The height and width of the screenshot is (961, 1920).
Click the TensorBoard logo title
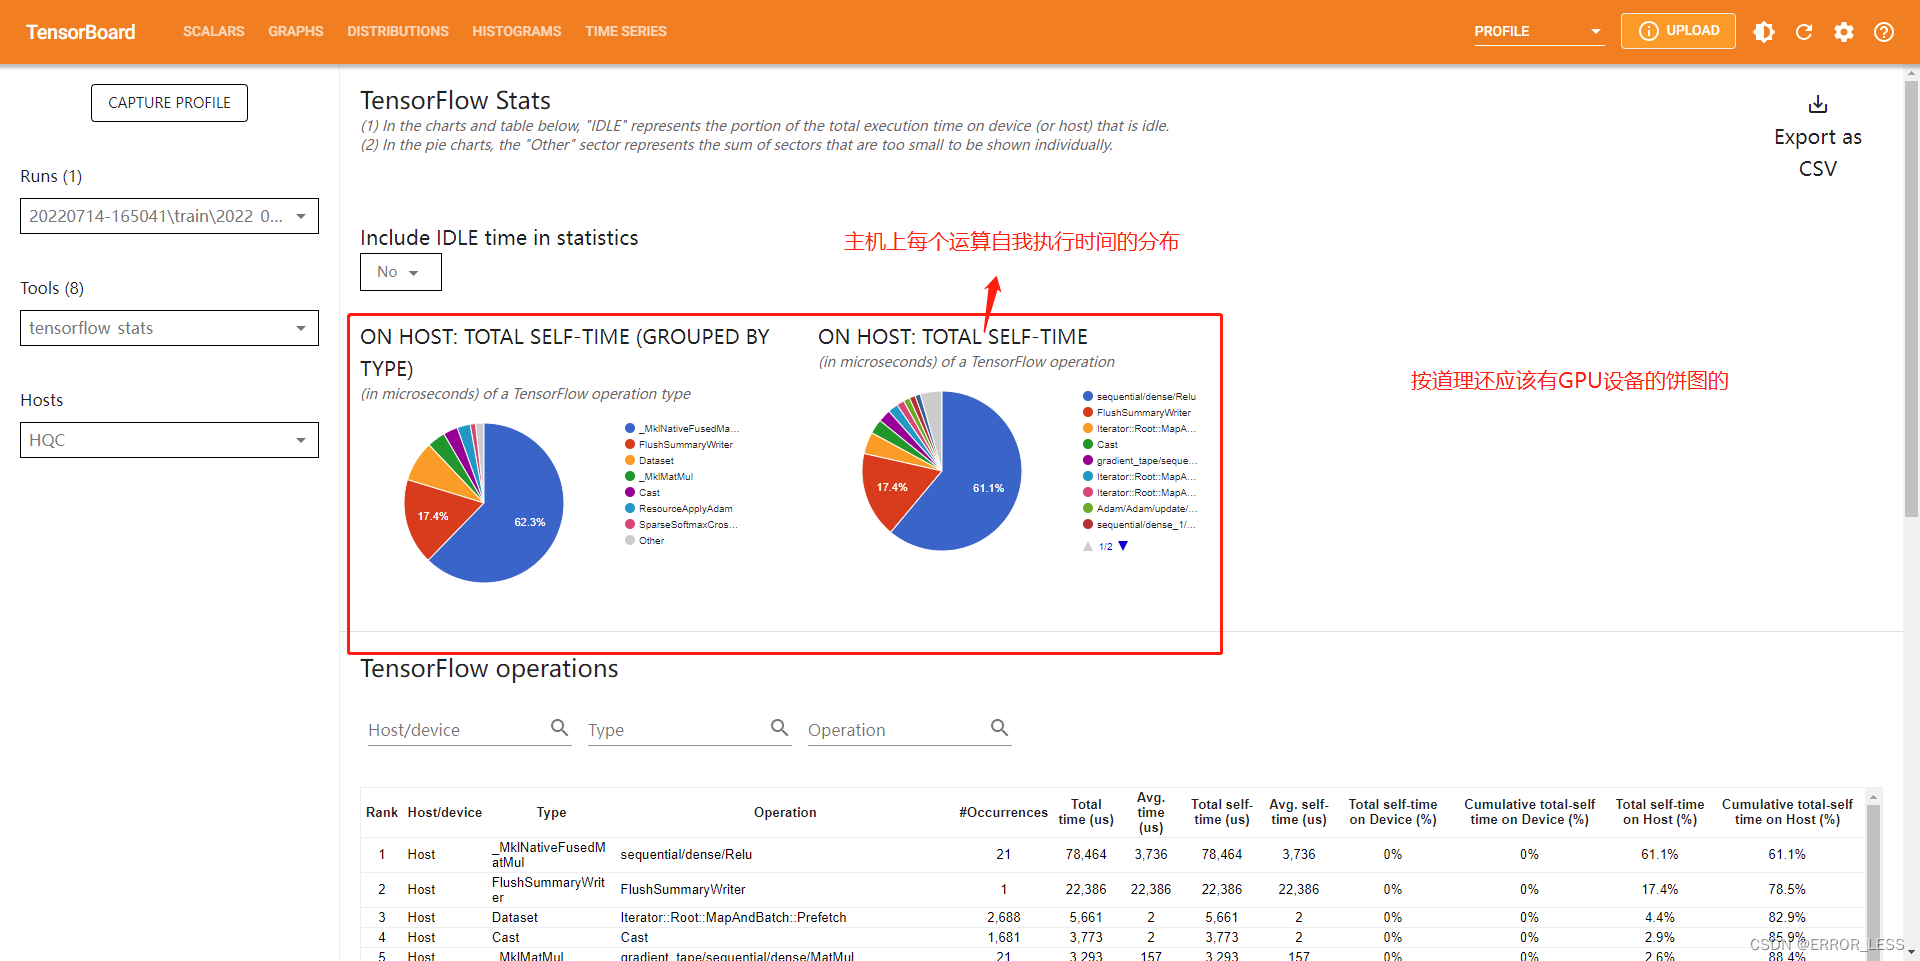point(81,32)
